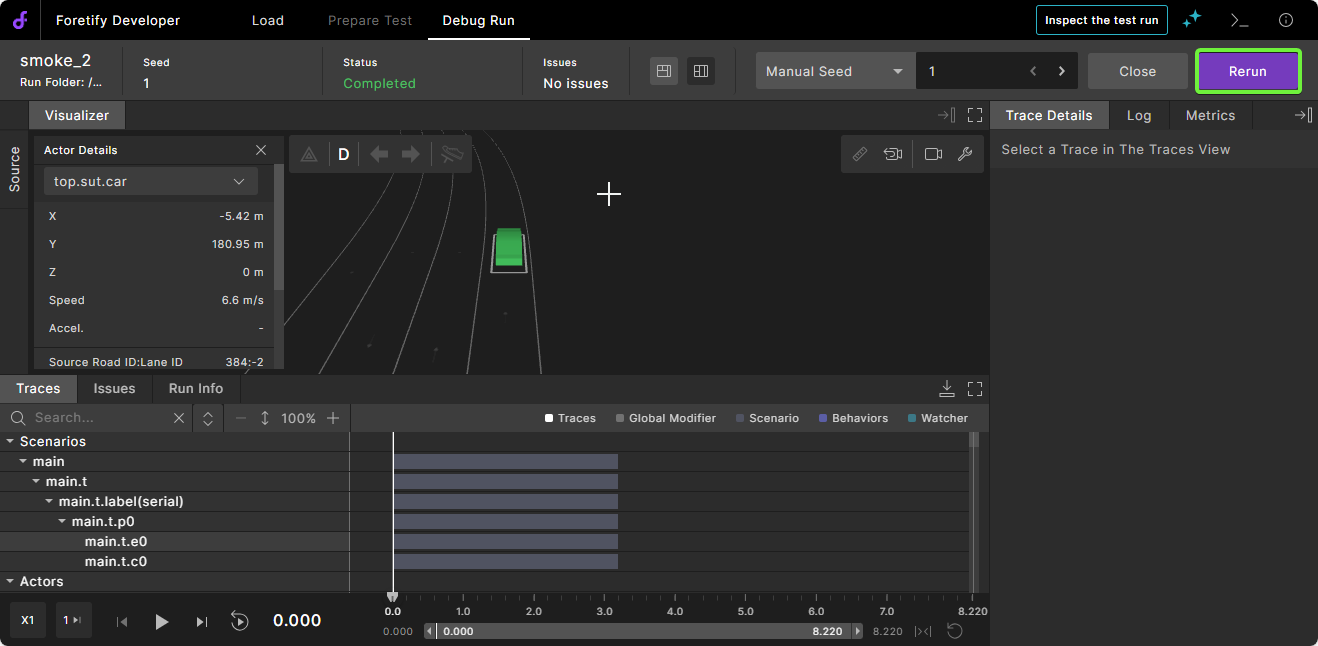1318x646 pixels.
Task: Toggle the Behaviors legend filter
Action: click(x=853, y=418)
